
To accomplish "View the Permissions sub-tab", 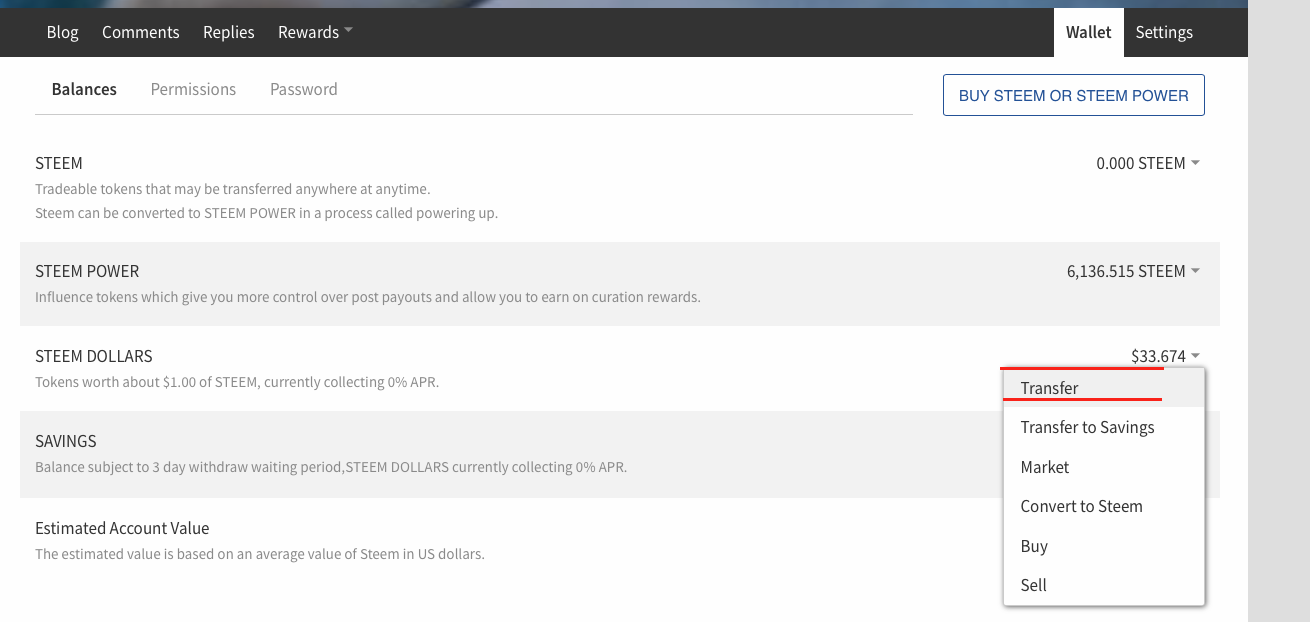I will pyautogui.click(x=193, y=89).
